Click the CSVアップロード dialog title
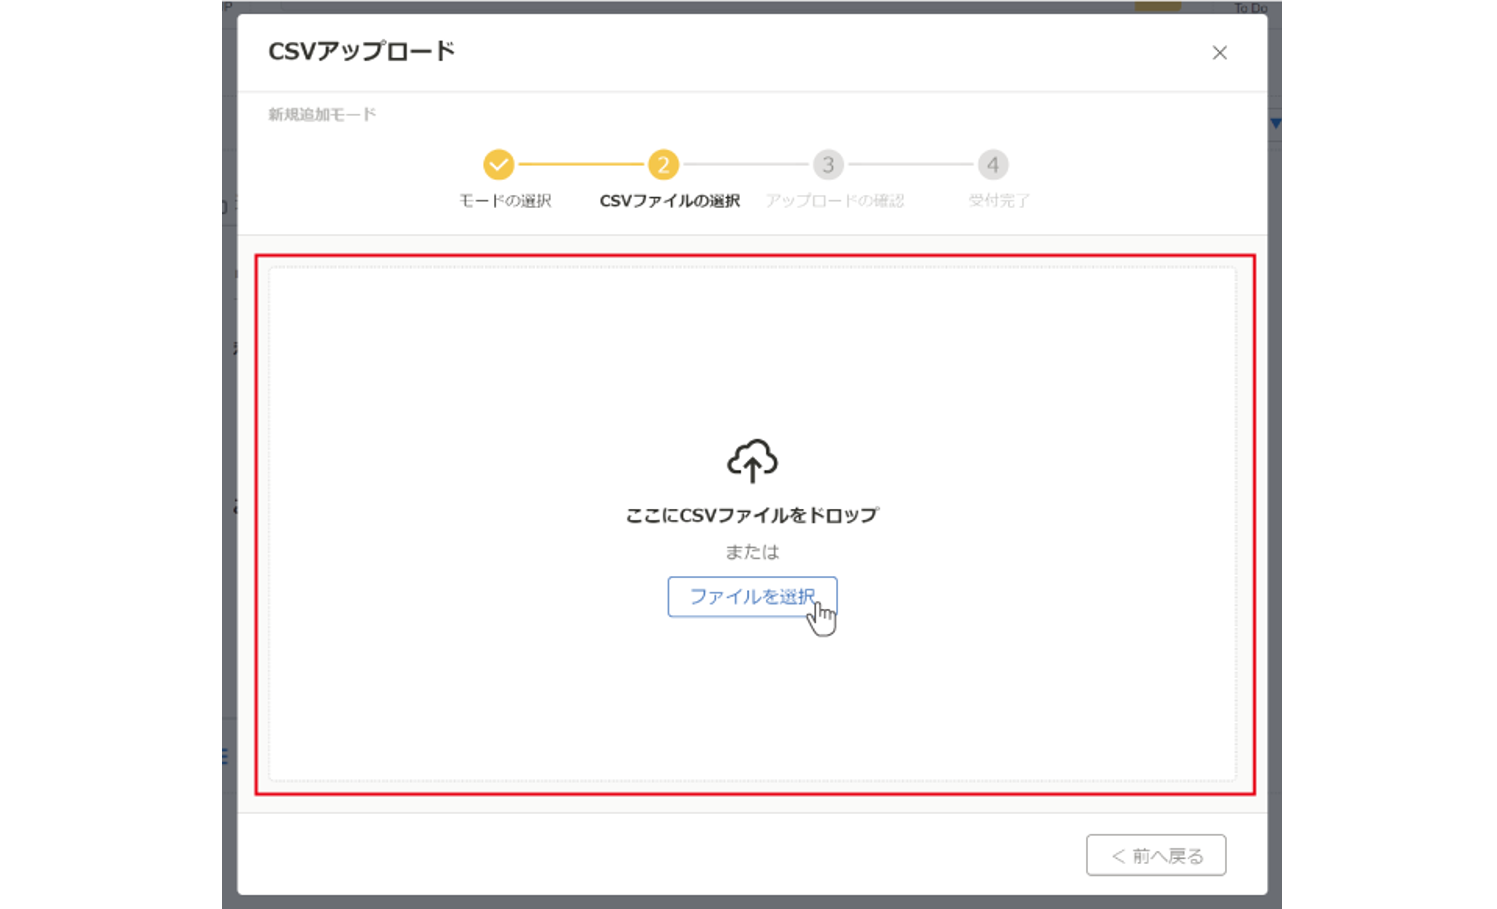 [x=361, y=52]
